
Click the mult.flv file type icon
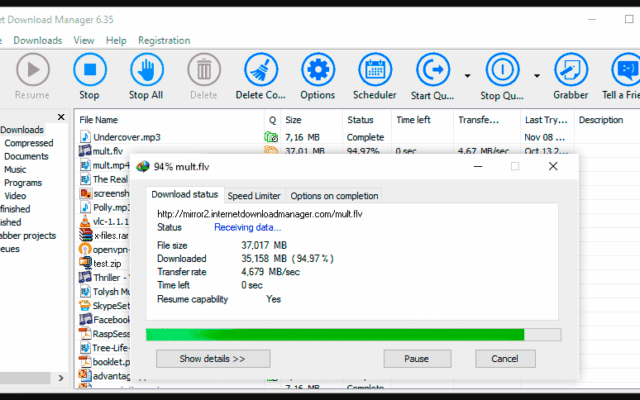click(x=85, y=151)
